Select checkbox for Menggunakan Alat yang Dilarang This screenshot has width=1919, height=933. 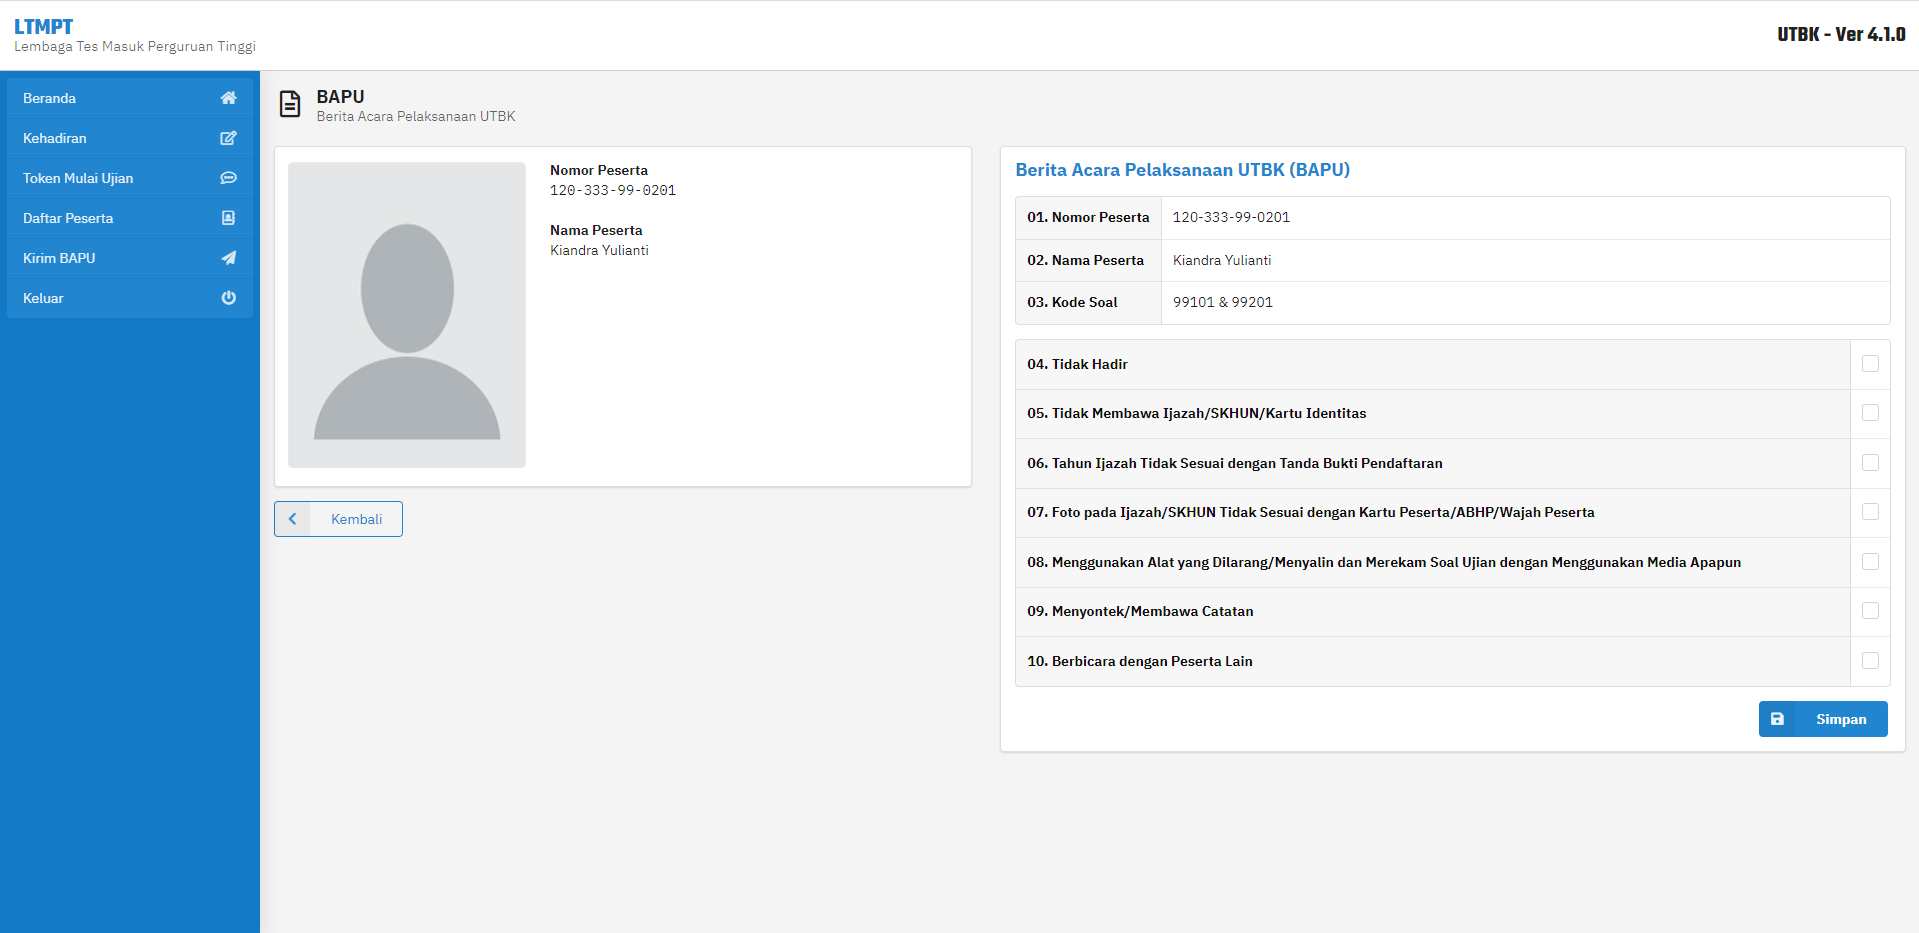pos(1870,562)
